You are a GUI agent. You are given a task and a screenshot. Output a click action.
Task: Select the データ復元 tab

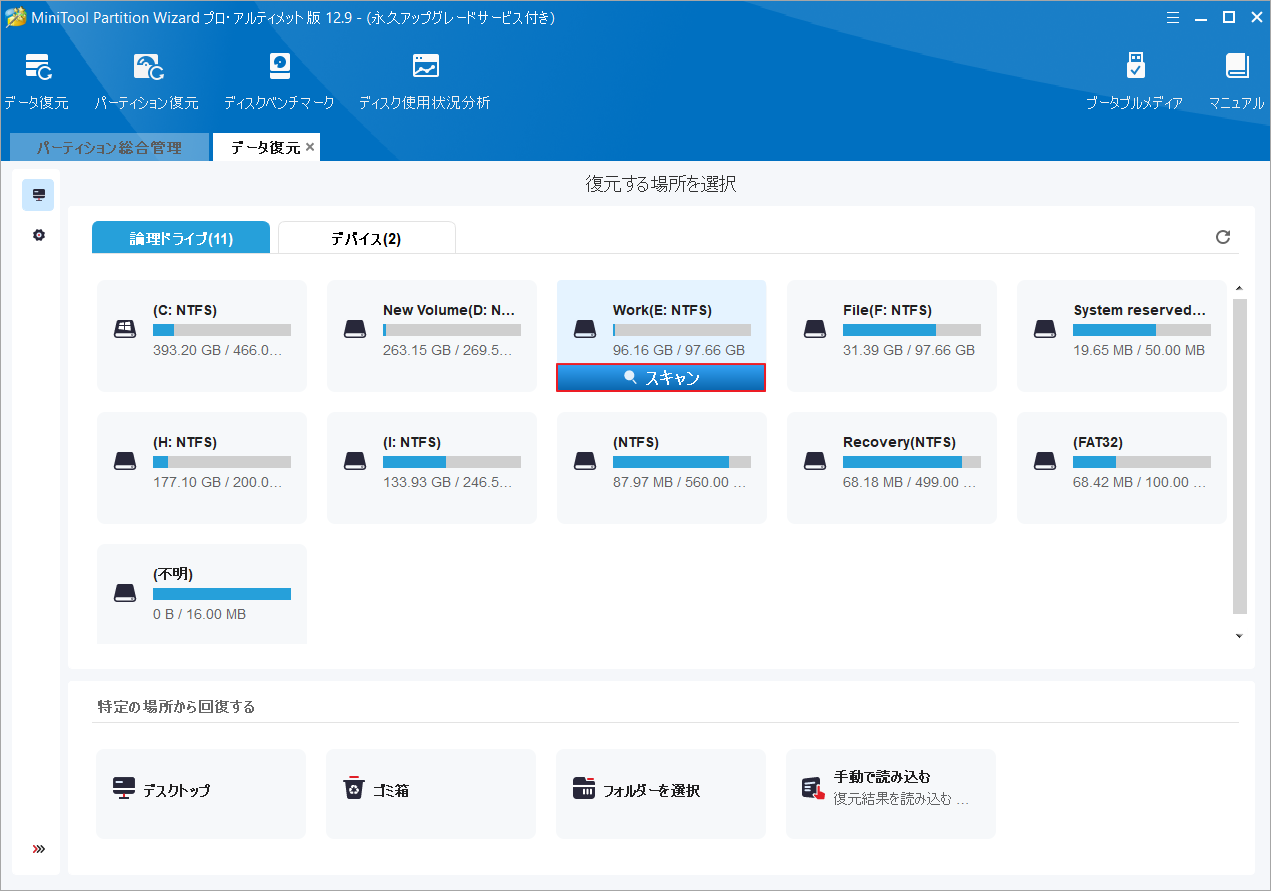pyautogui.click(x=265, y=147)
